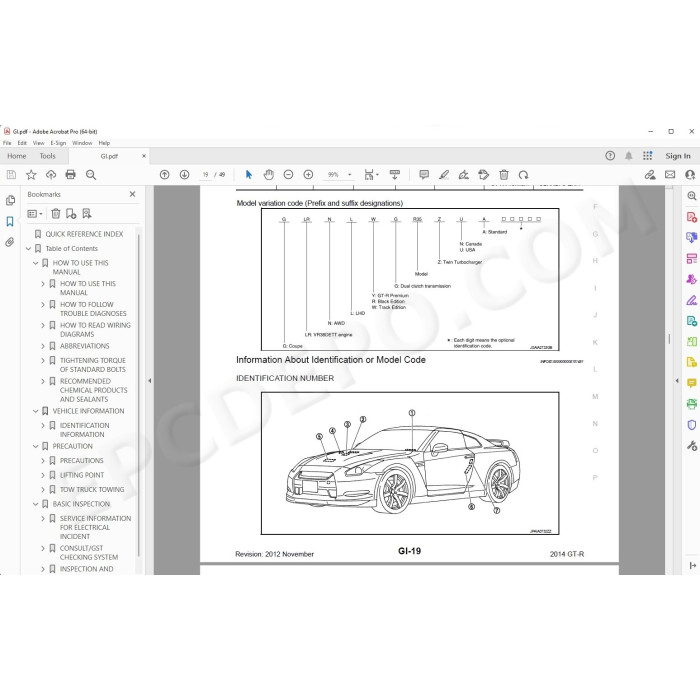Open the sign/draw tool
Image resolution: width=700 pixels, height=700 pixels.
tap(464, 175)
